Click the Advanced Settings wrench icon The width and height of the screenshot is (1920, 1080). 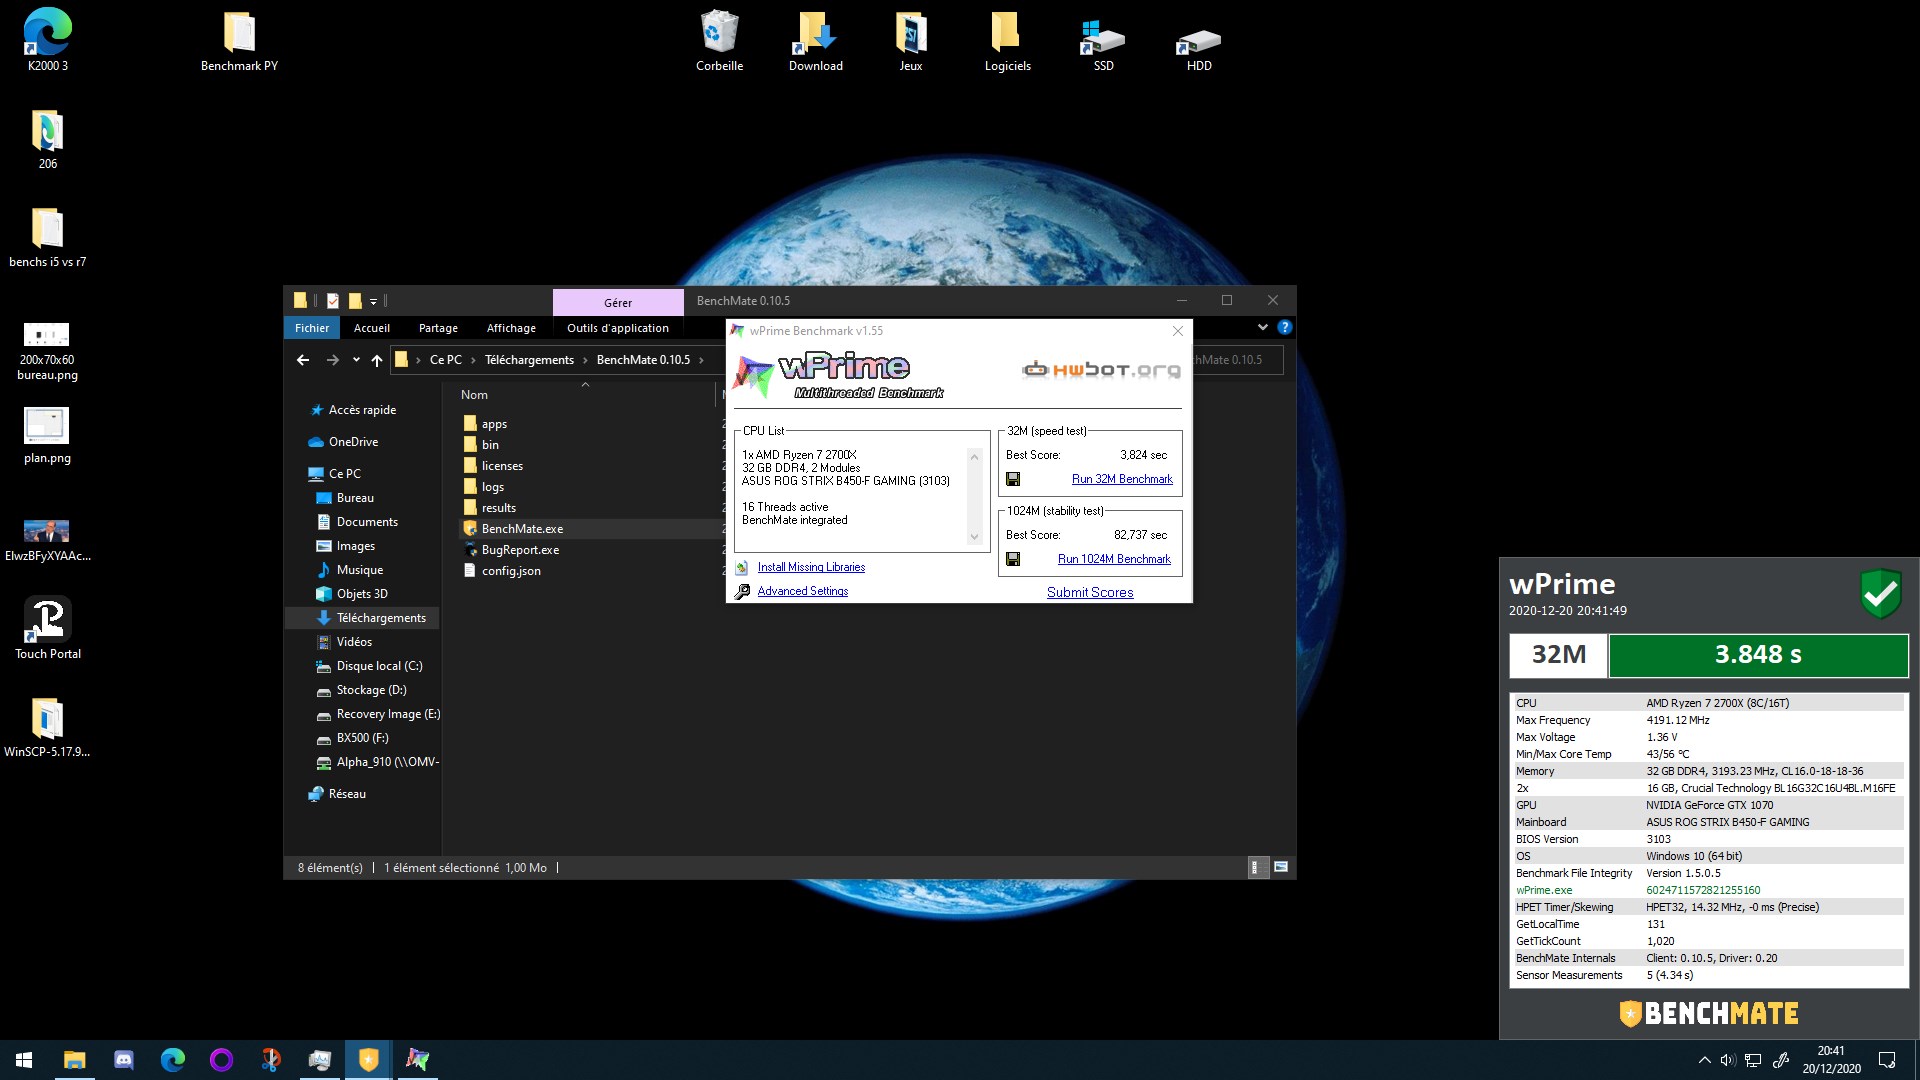click(742, 591)
